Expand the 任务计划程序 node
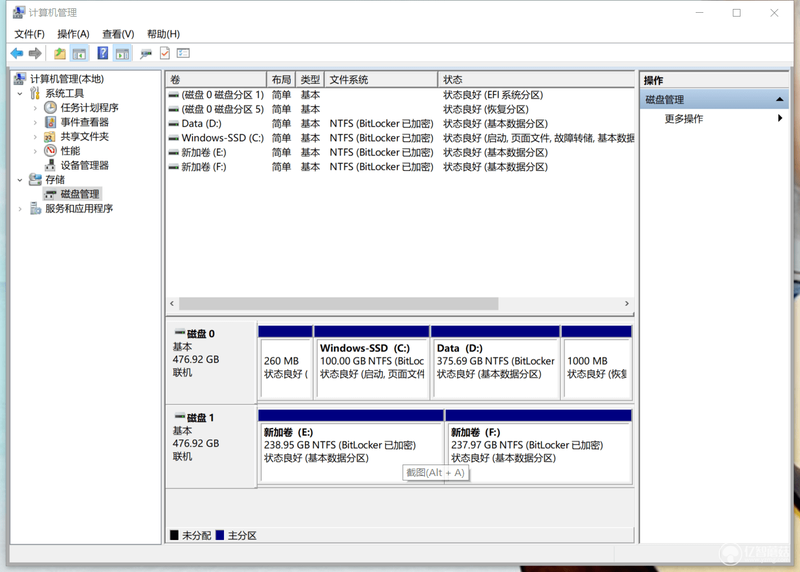This screenshot has width=800, height=572. 35,108
